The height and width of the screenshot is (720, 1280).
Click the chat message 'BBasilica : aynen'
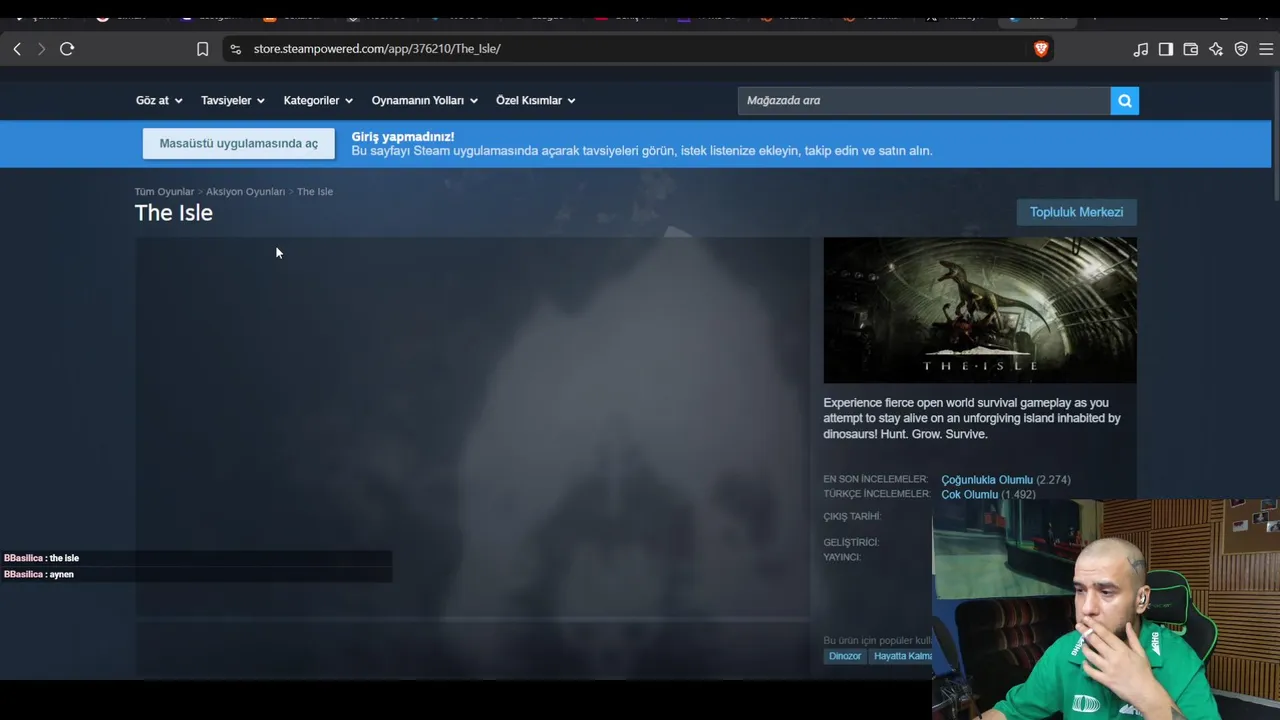pyautogui.click(x=39, y=574)
